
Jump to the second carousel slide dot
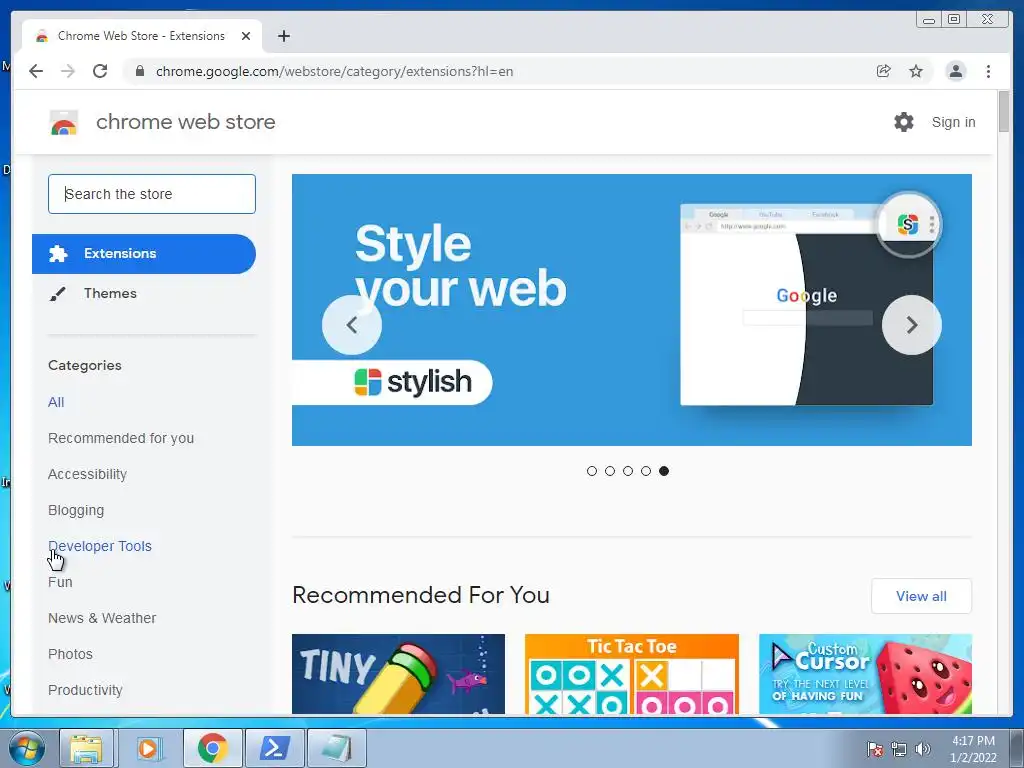pyautogui.click(x=610, y=471)
